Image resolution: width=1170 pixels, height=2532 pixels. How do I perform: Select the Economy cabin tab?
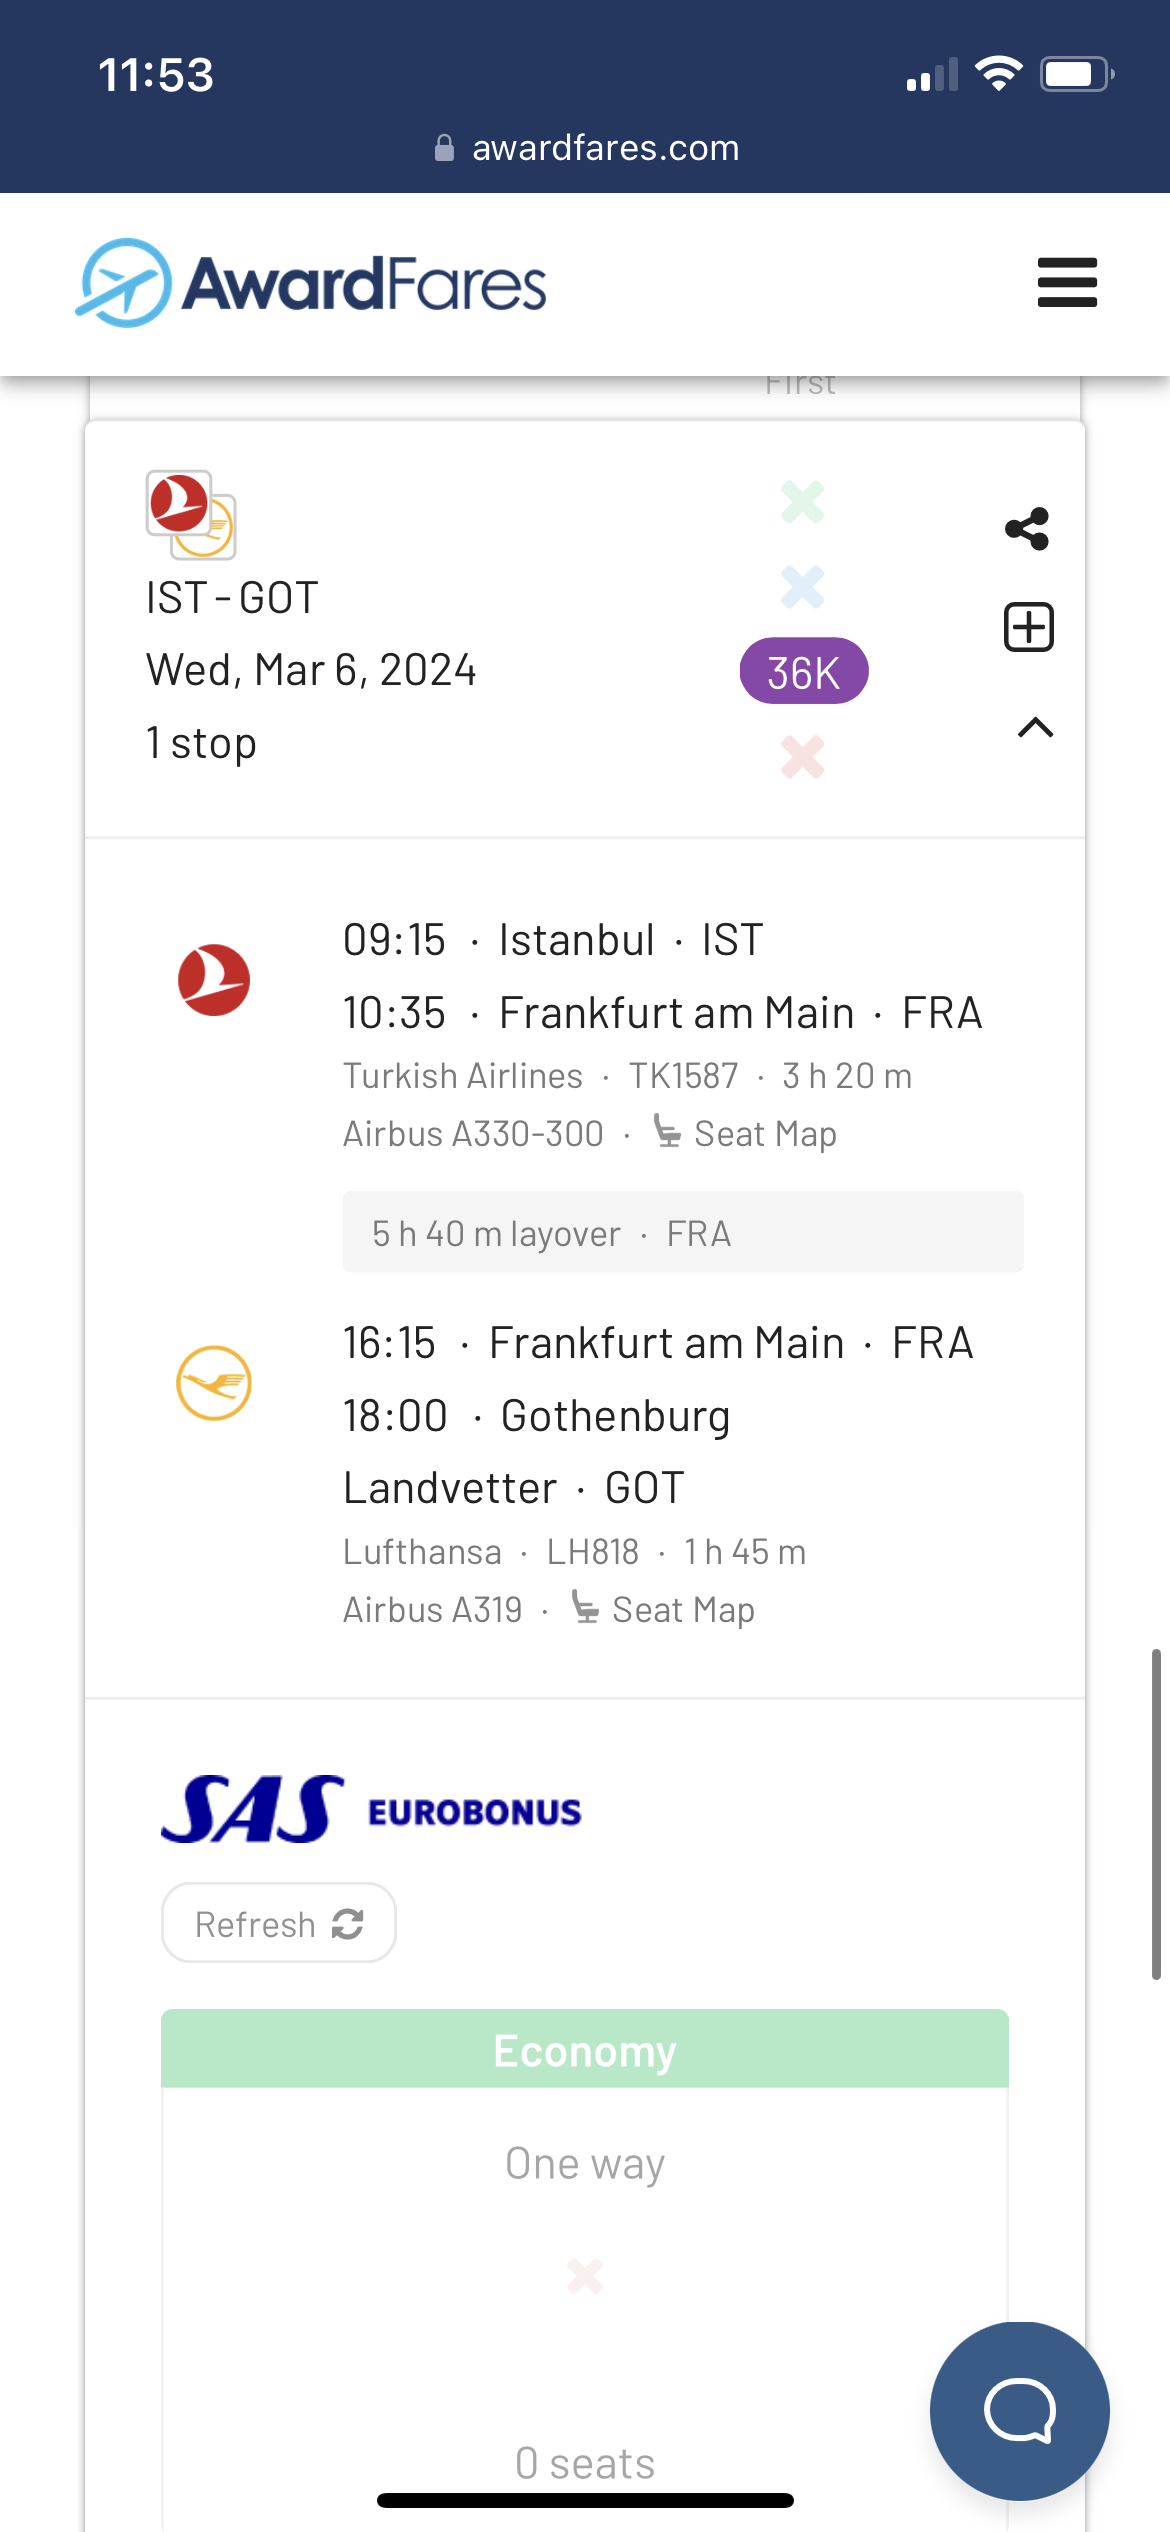[x=584, y=2050]
